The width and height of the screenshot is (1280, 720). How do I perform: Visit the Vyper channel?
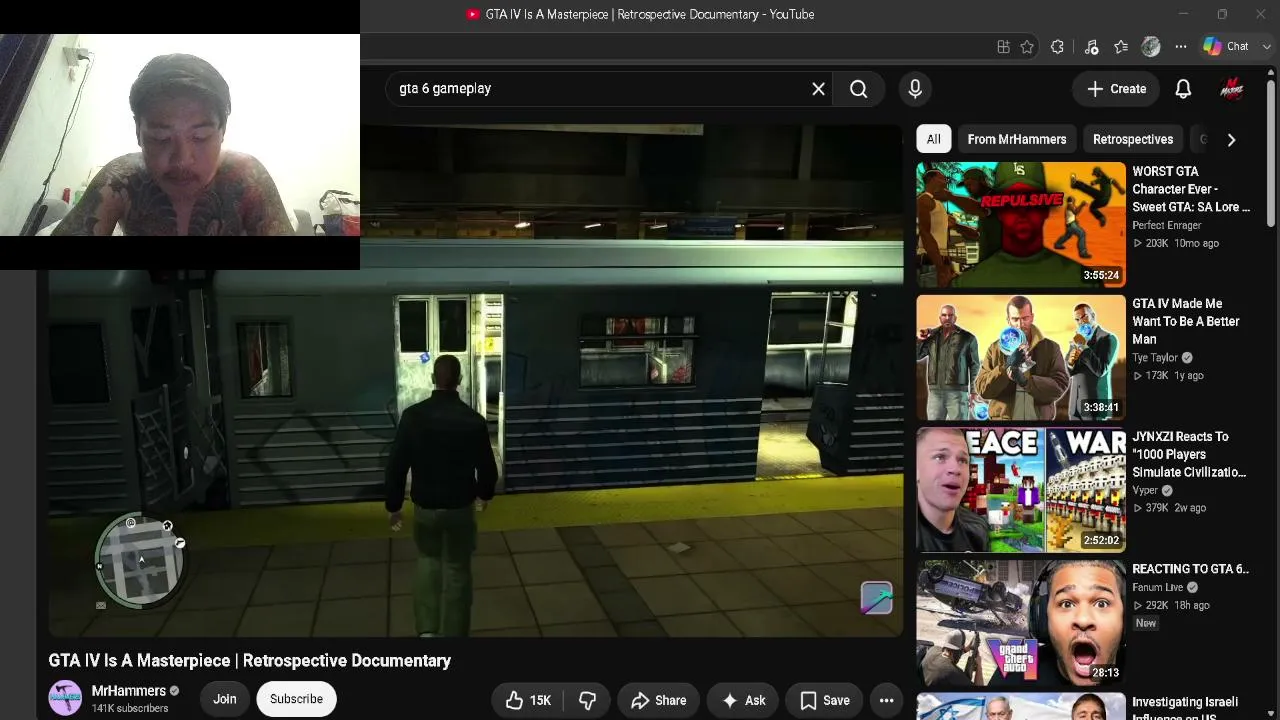click(1145, 491)
